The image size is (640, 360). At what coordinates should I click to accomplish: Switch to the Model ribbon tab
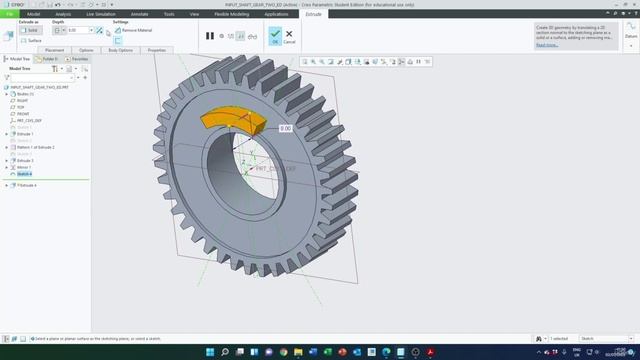pyautogui.click(x=33, y=14)
